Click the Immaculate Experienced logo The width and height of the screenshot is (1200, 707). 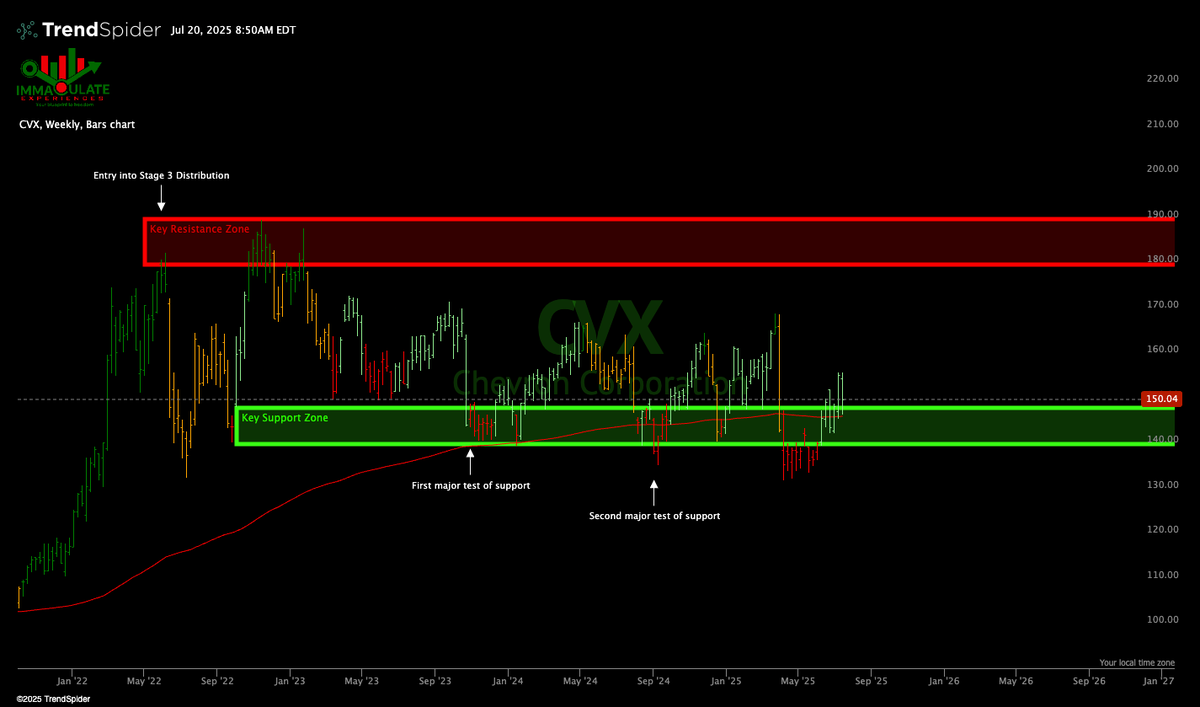click(x=64, y=80)
